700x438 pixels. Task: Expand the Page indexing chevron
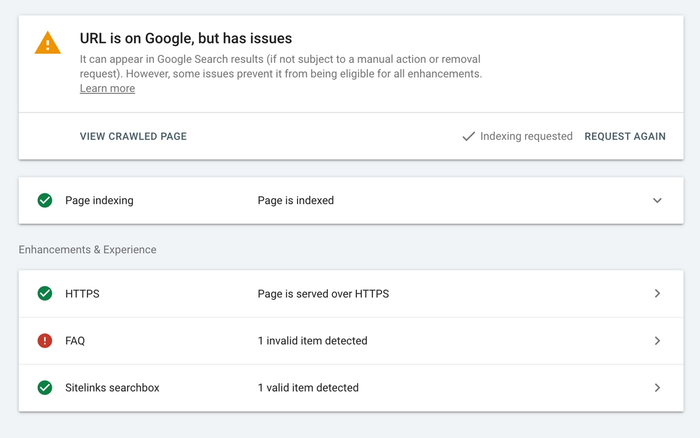click(657, 200)
